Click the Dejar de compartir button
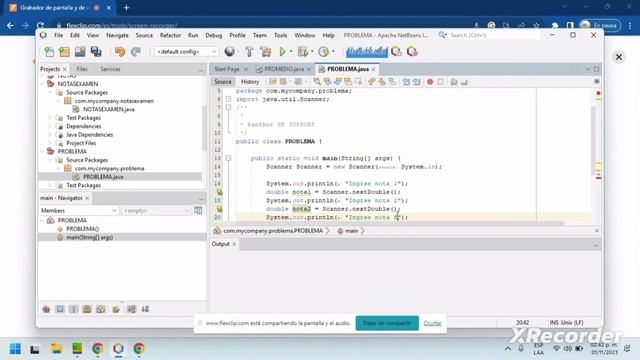640x360 pixels. click(387, 323)
